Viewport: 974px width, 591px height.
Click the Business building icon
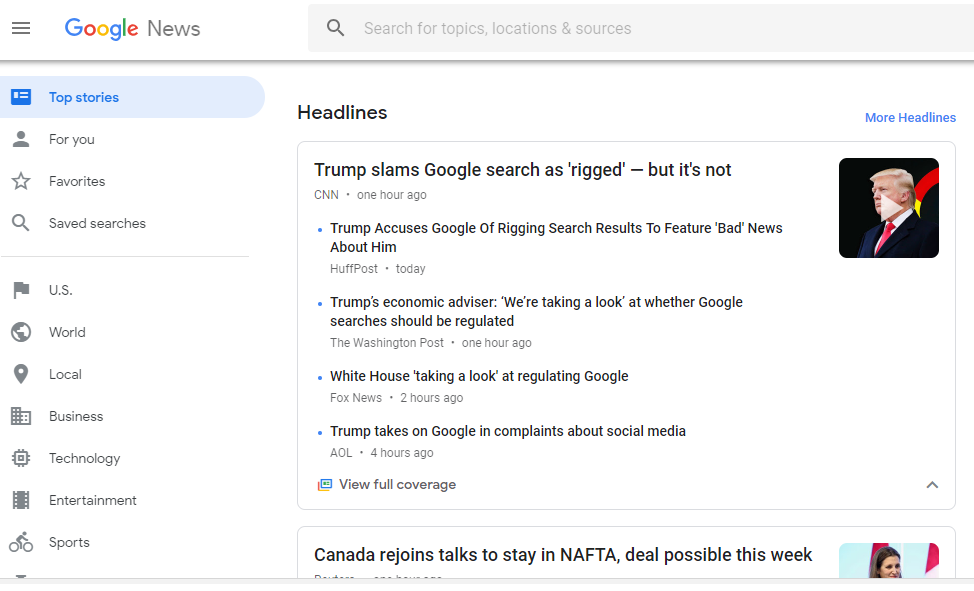tap(21, 416)
